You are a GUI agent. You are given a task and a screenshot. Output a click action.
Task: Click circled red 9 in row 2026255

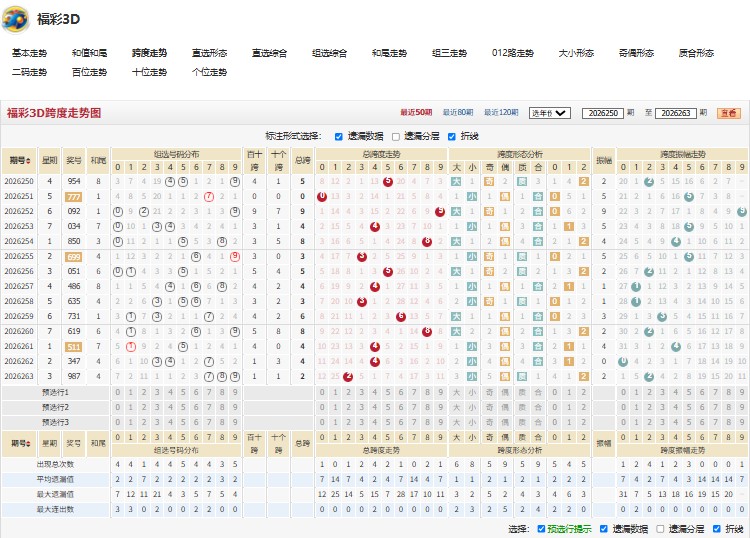(x=235, y=256)
